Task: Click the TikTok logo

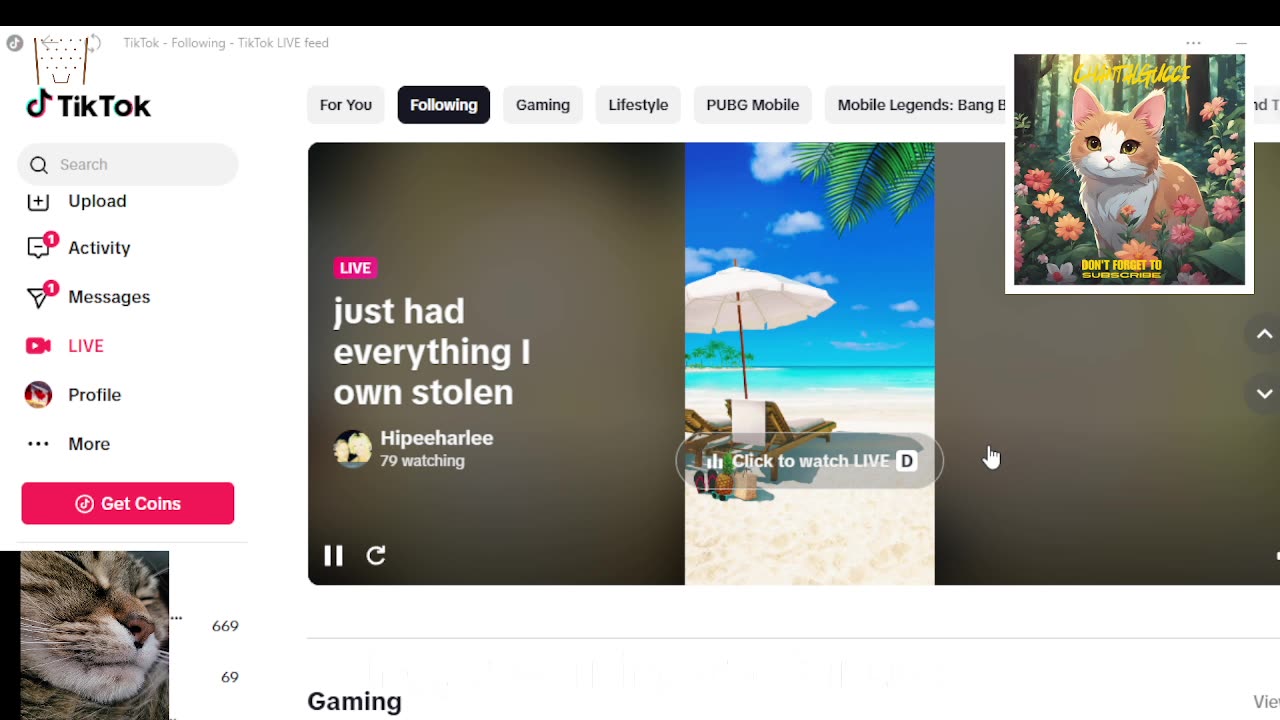Action: point(88,104)
